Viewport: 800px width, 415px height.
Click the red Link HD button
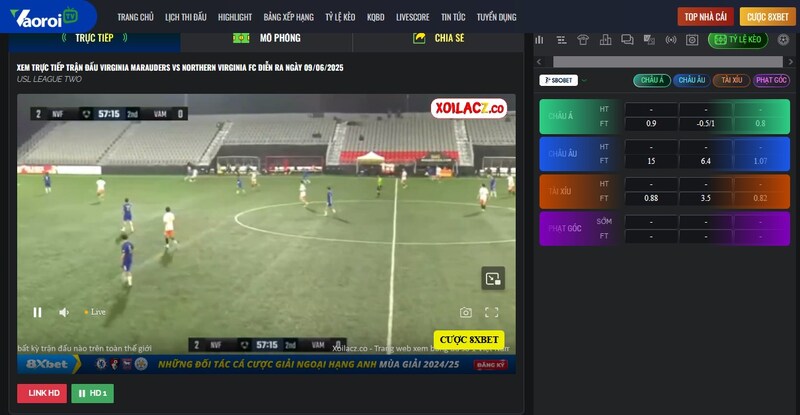pyautogui.click(x=42, y=393)
